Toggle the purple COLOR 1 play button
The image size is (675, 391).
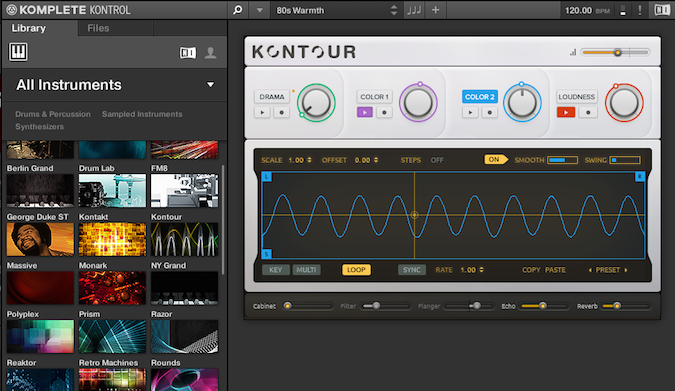click(365, 112)
